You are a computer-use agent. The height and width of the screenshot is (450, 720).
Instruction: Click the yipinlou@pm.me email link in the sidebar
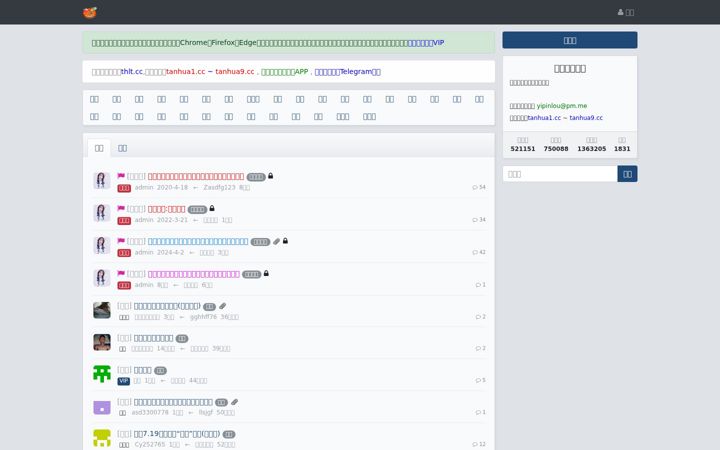[x=562, y=106]
